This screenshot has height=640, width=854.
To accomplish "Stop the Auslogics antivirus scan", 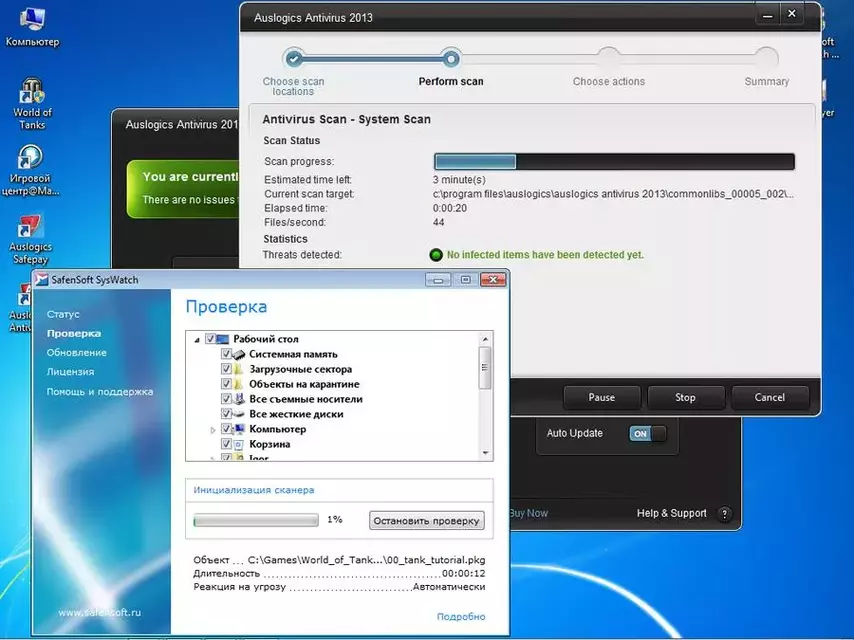I will (685, 398).
